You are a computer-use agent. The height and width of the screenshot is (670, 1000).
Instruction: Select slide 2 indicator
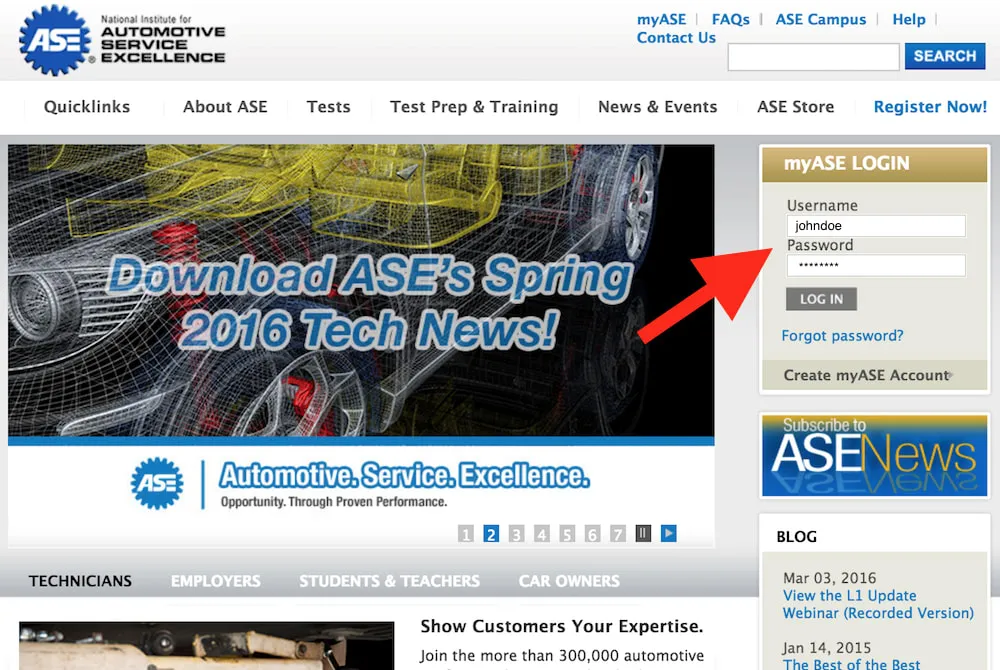pos(491,534)
